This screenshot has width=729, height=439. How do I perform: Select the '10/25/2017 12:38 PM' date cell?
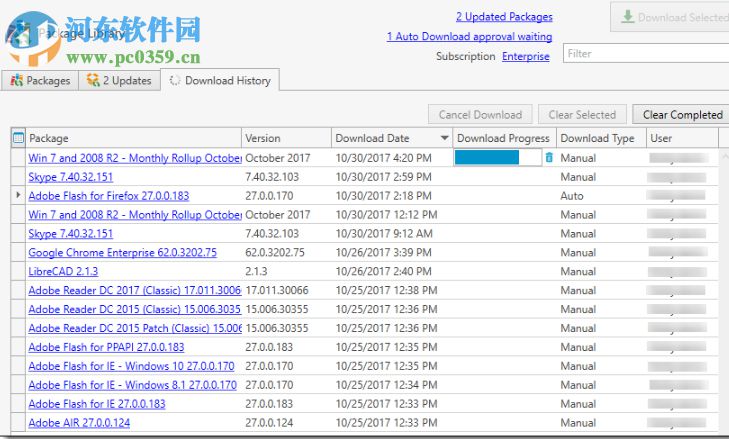[392, 290]
